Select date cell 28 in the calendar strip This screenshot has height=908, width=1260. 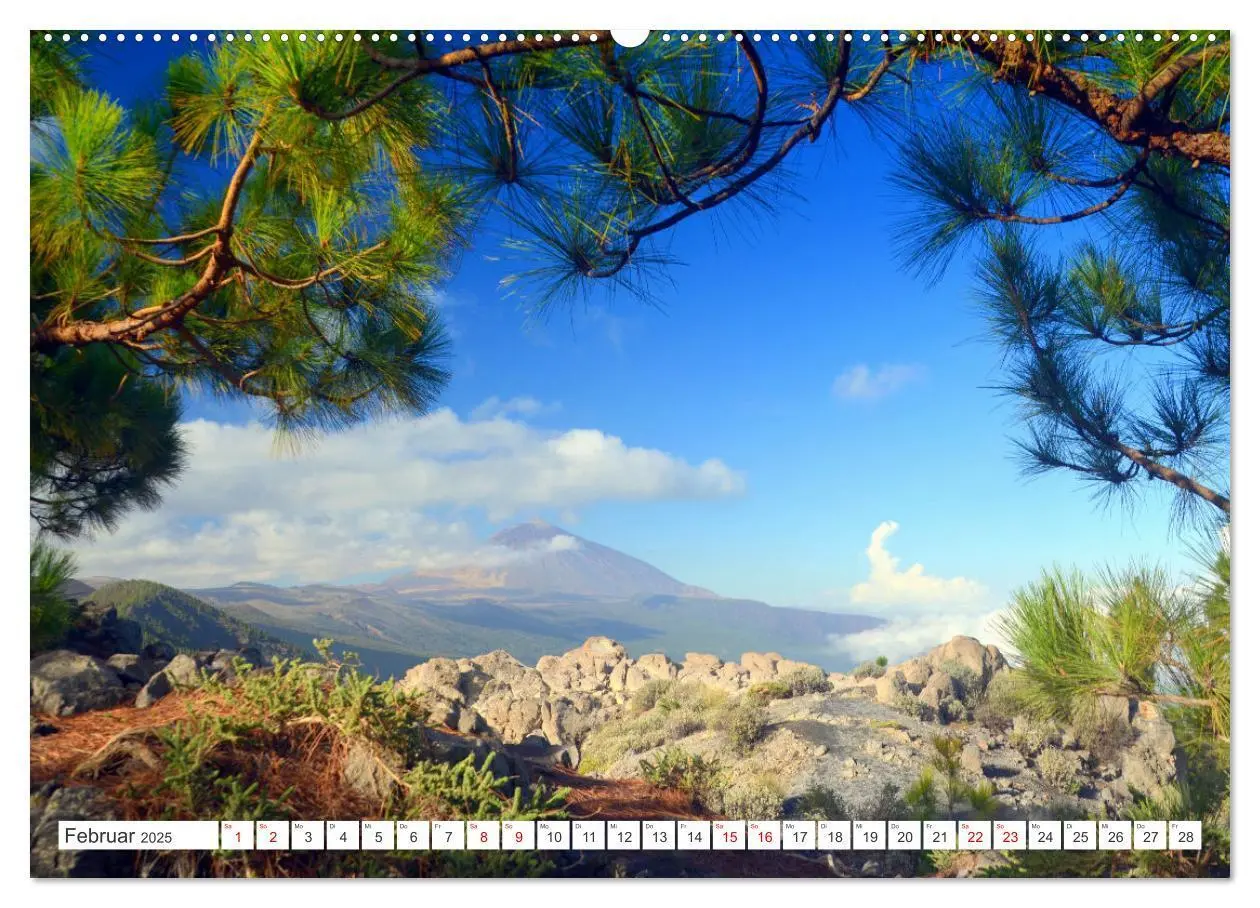pyautogui.click(x=1184, y=836)
